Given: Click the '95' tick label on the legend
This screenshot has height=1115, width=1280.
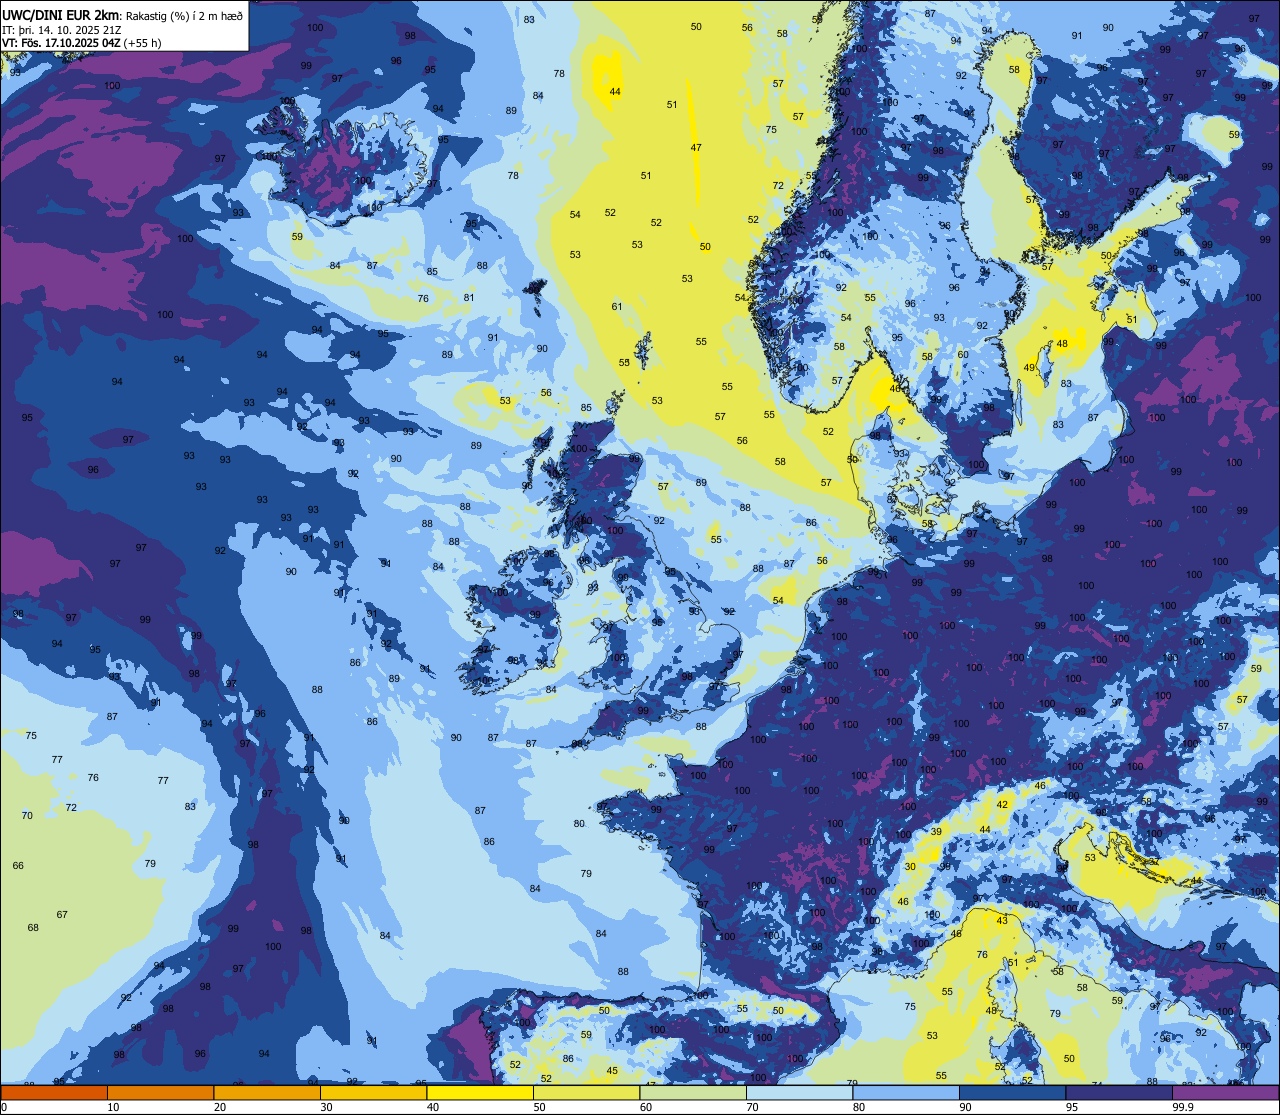Looking at the screenshot, I should tap(1072, 1106).
